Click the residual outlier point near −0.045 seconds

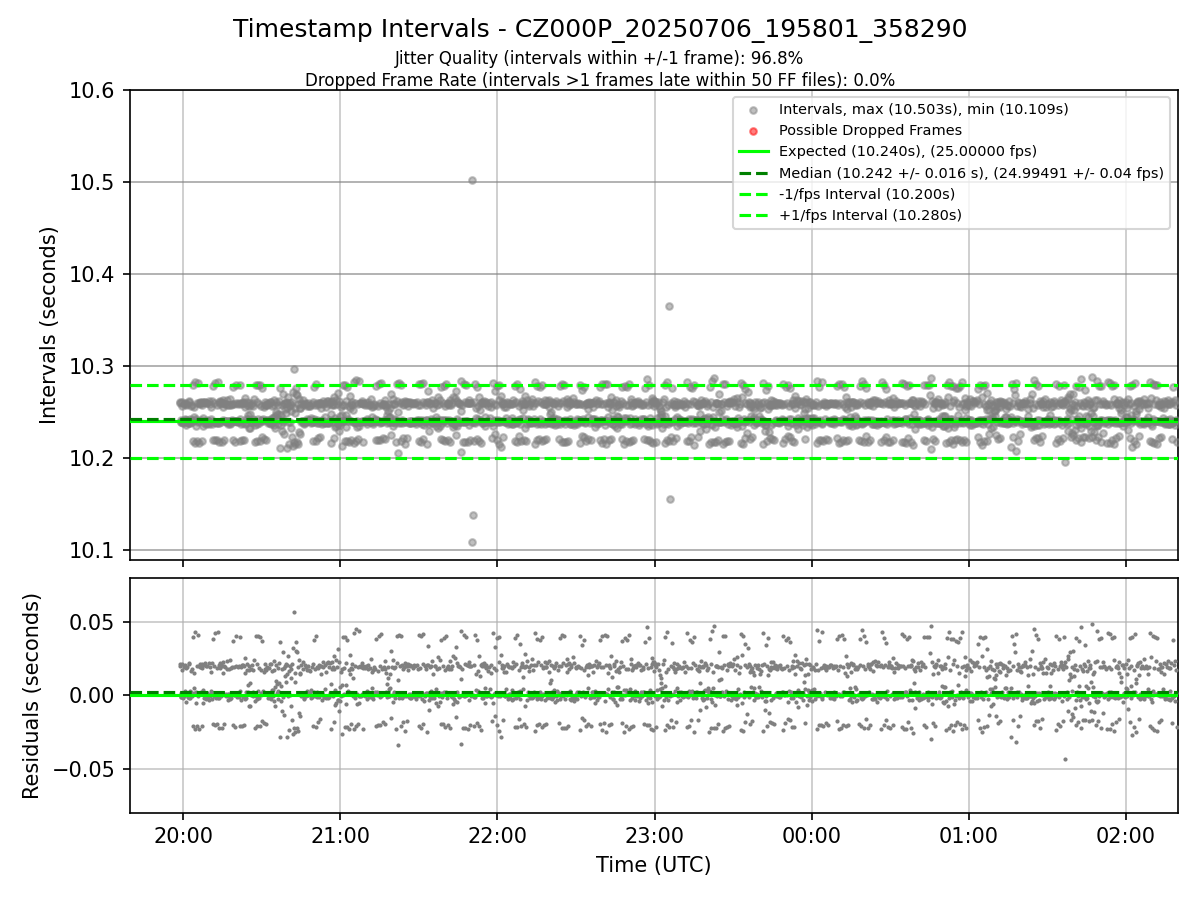point(1065,759)
